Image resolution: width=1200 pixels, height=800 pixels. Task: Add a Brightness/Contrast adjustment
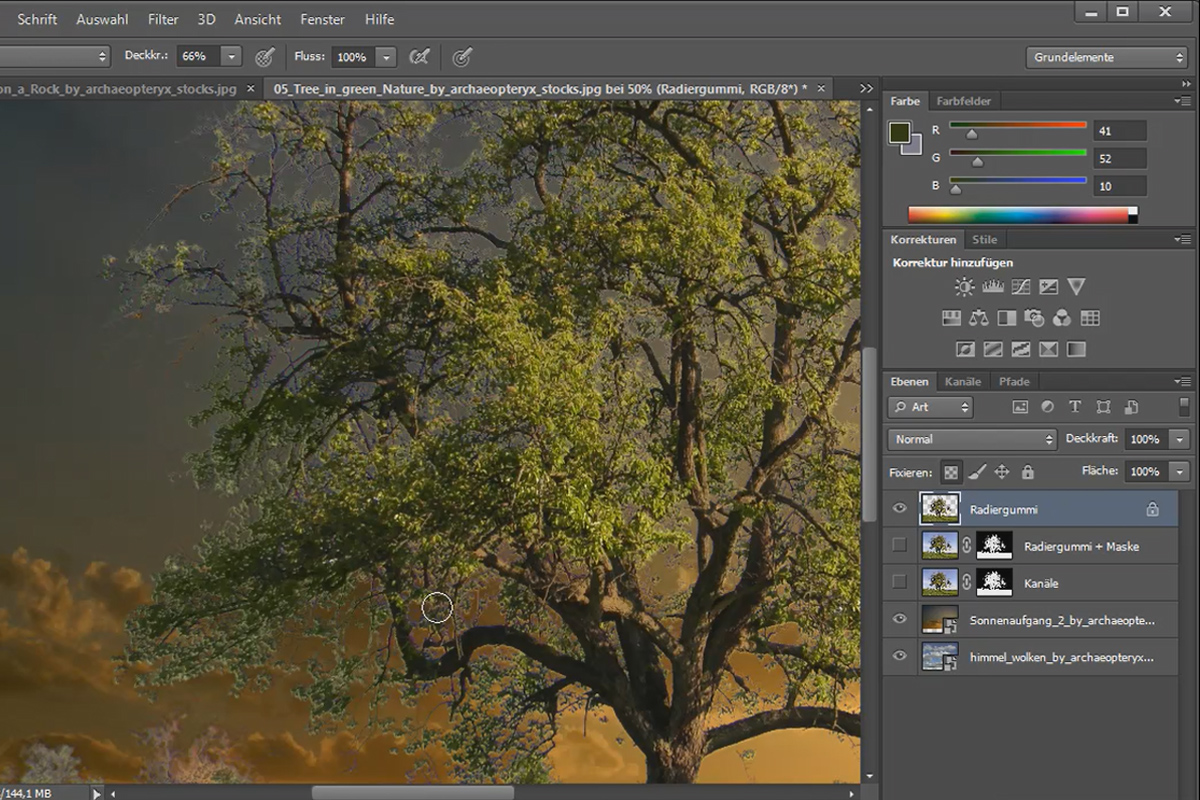click(964, 287)
